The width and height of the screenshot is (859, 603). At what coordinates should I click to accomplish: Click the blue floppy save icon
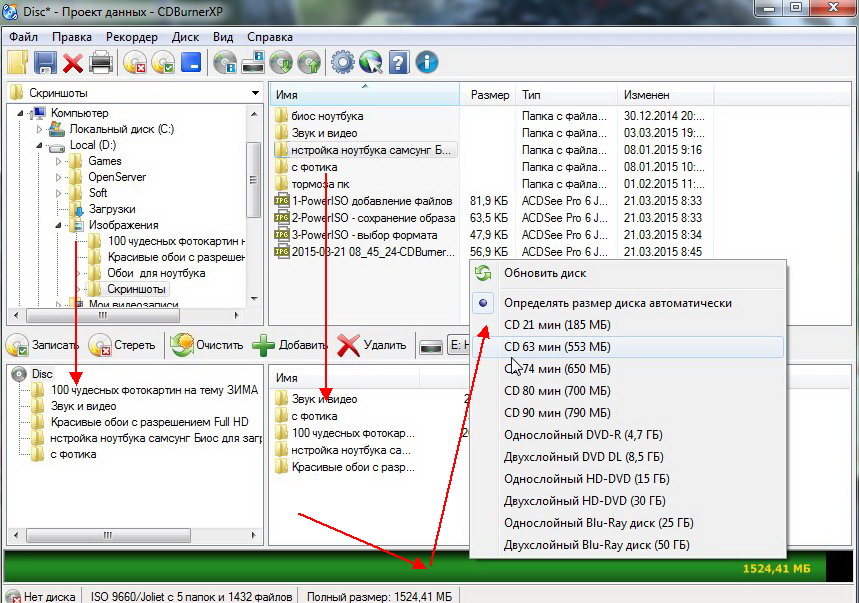pos(45,62)
